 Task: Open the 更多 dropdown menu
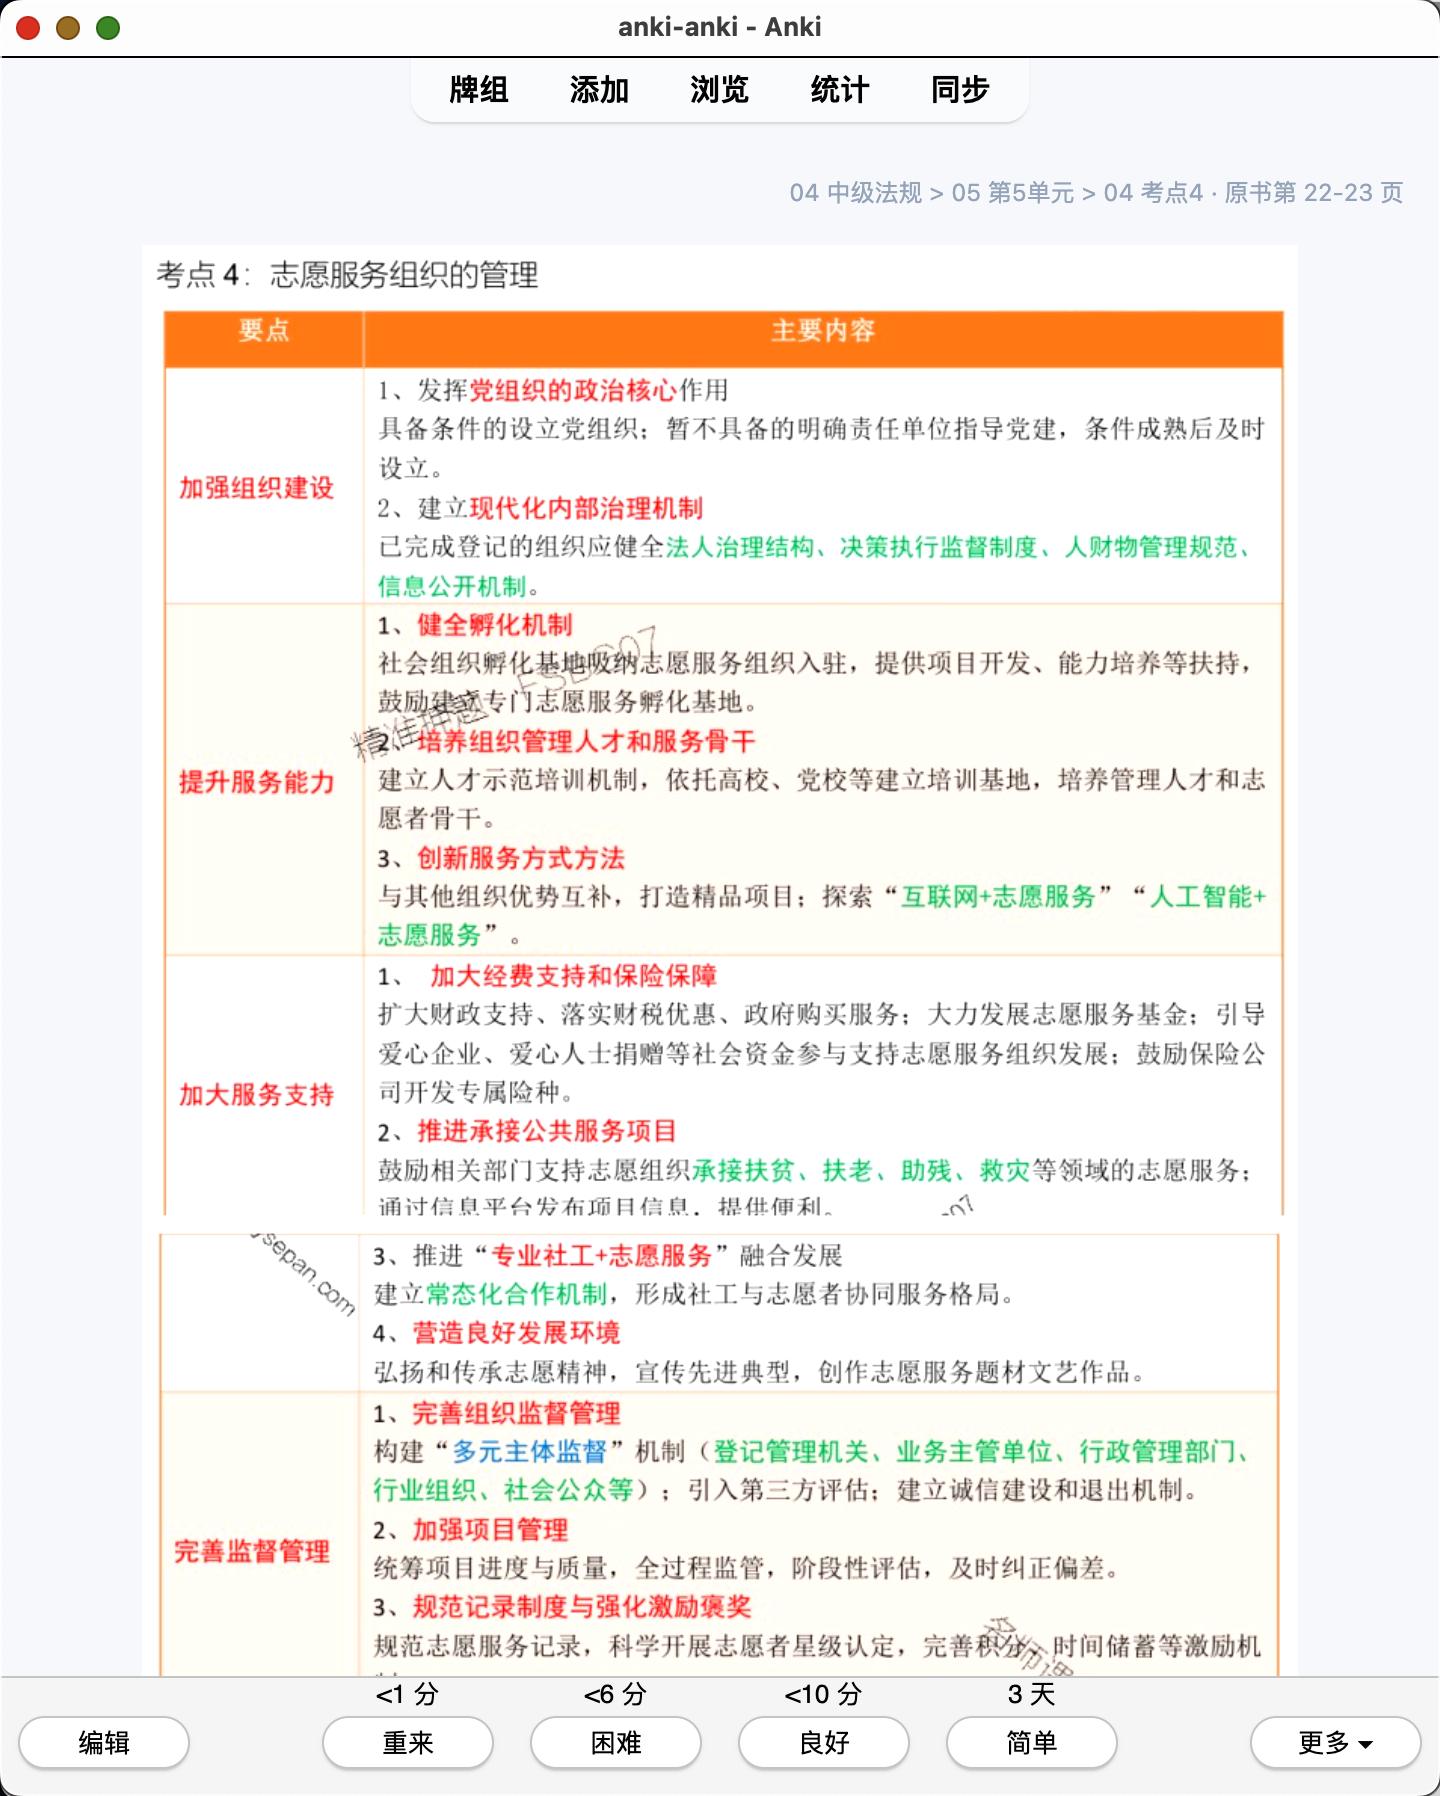tap(1336, 1743)
